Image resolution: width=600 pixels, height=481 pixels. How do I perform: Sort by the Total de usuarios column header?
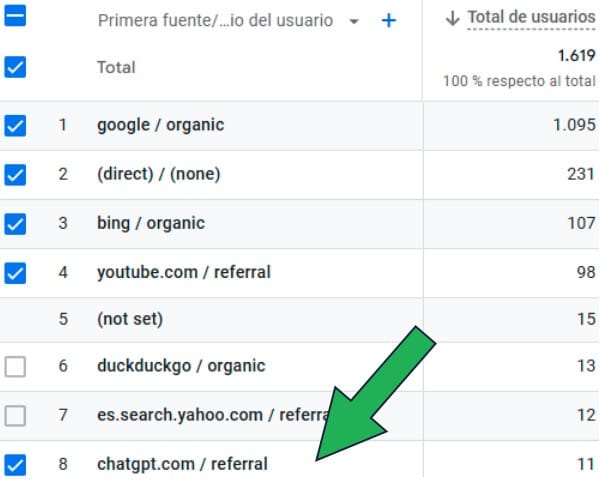[531, 17]
